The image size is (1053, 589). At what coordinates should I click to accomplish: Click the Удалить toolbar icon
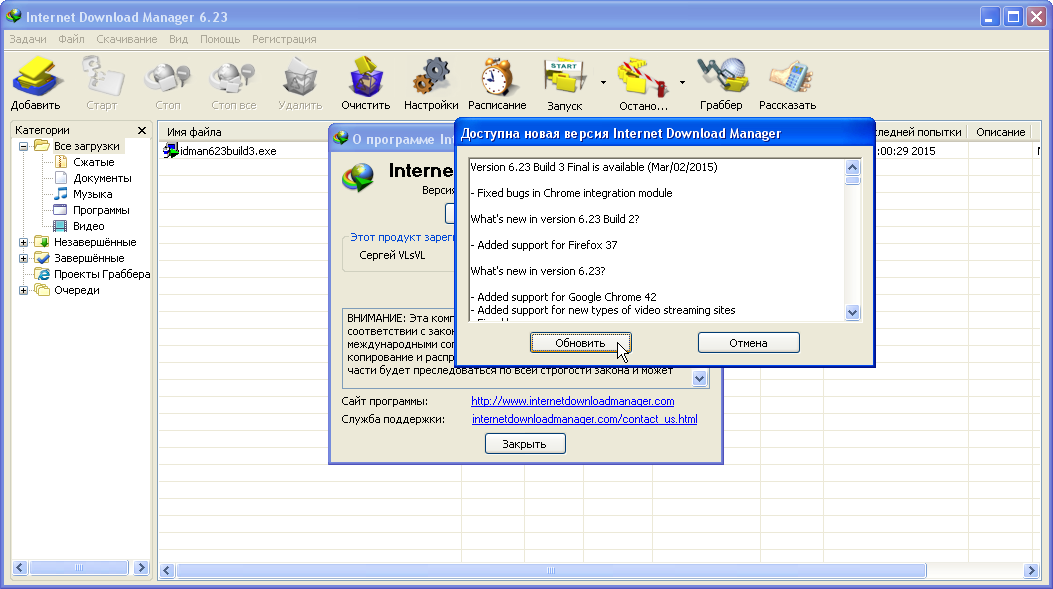pos(300,77)
